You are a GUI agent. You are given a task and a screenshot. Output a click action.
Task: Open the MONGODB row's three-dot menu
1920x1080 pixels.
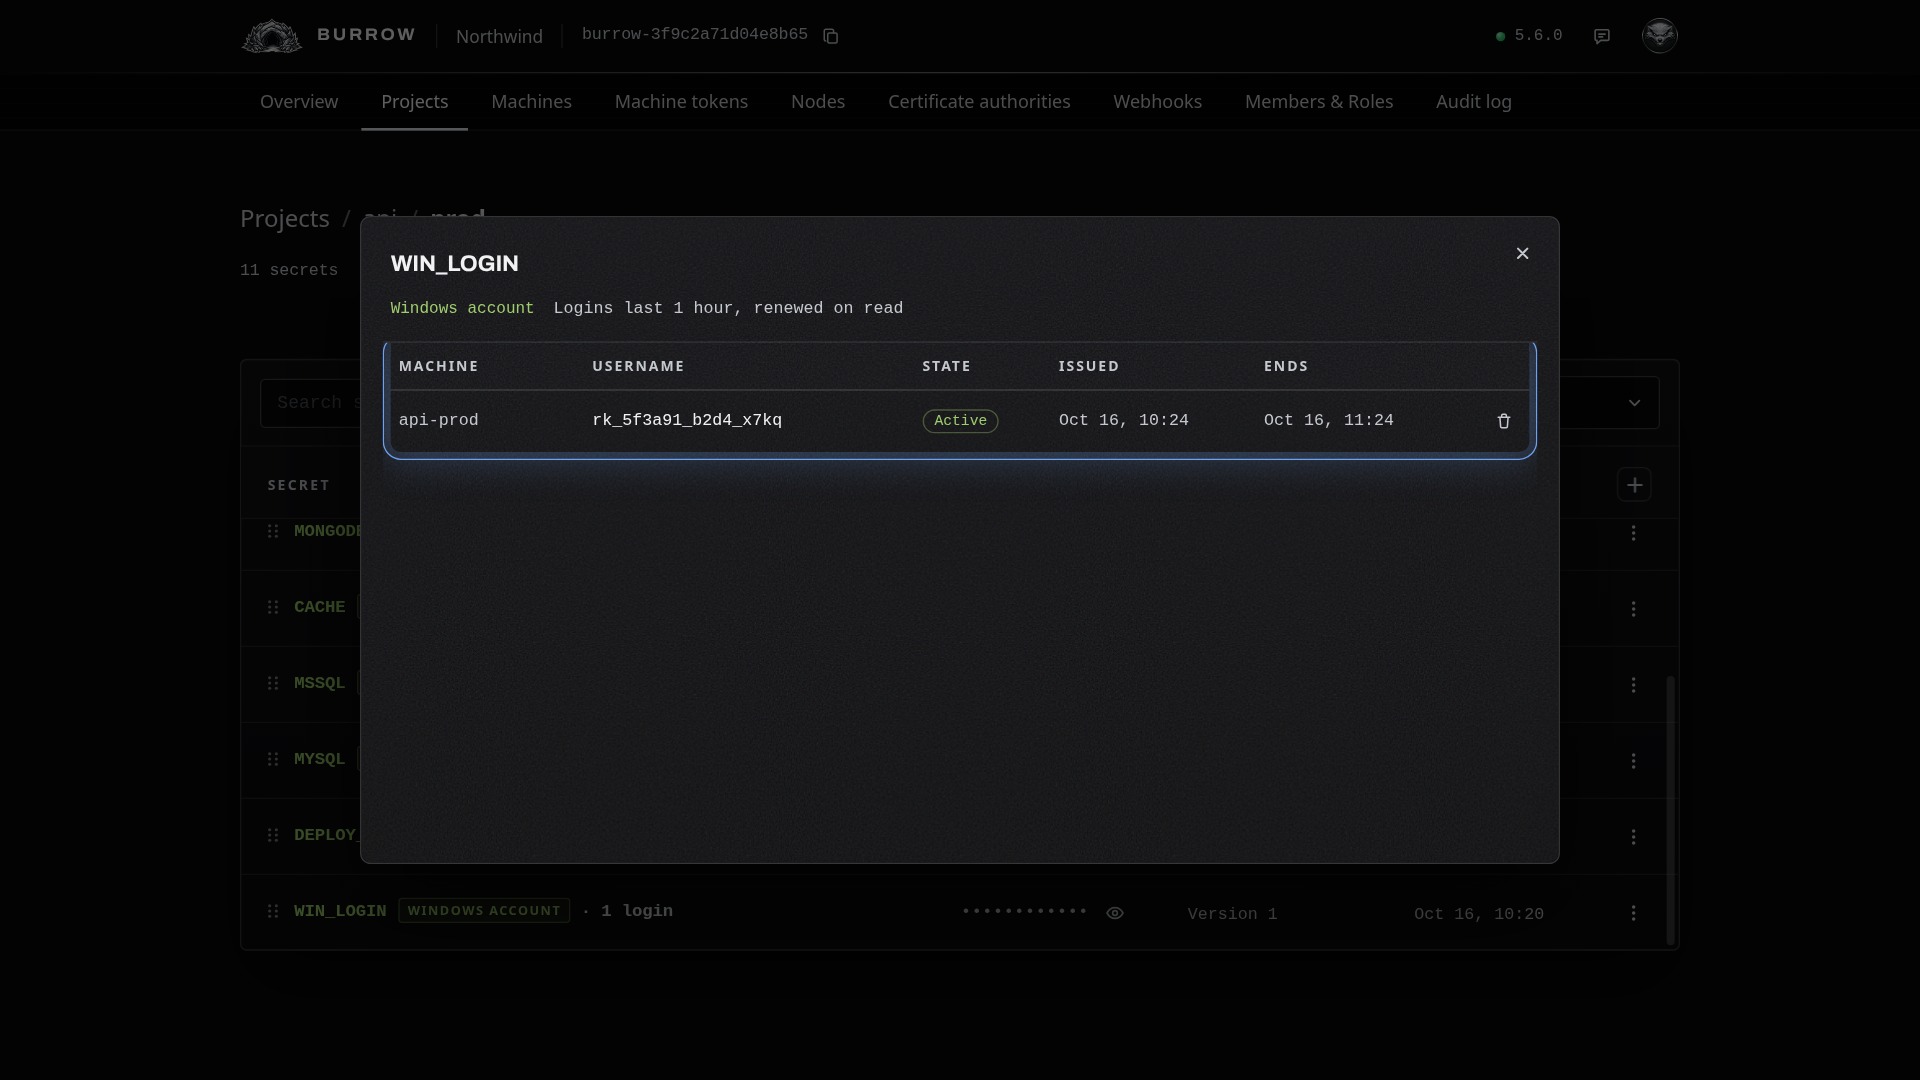pyautogui.click(x=1633, y=533)
